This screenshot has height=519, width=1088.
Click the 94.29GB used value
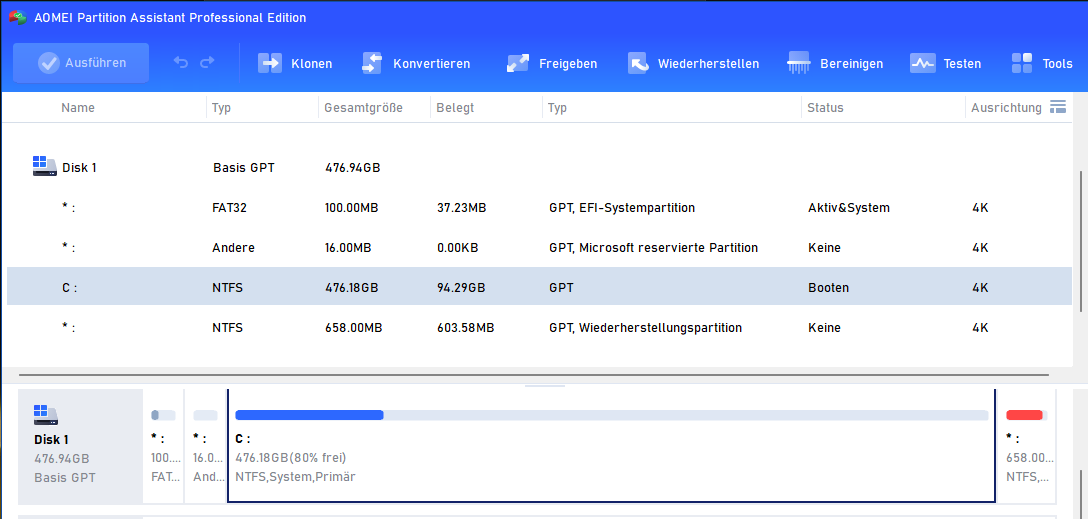pos(461,287)
